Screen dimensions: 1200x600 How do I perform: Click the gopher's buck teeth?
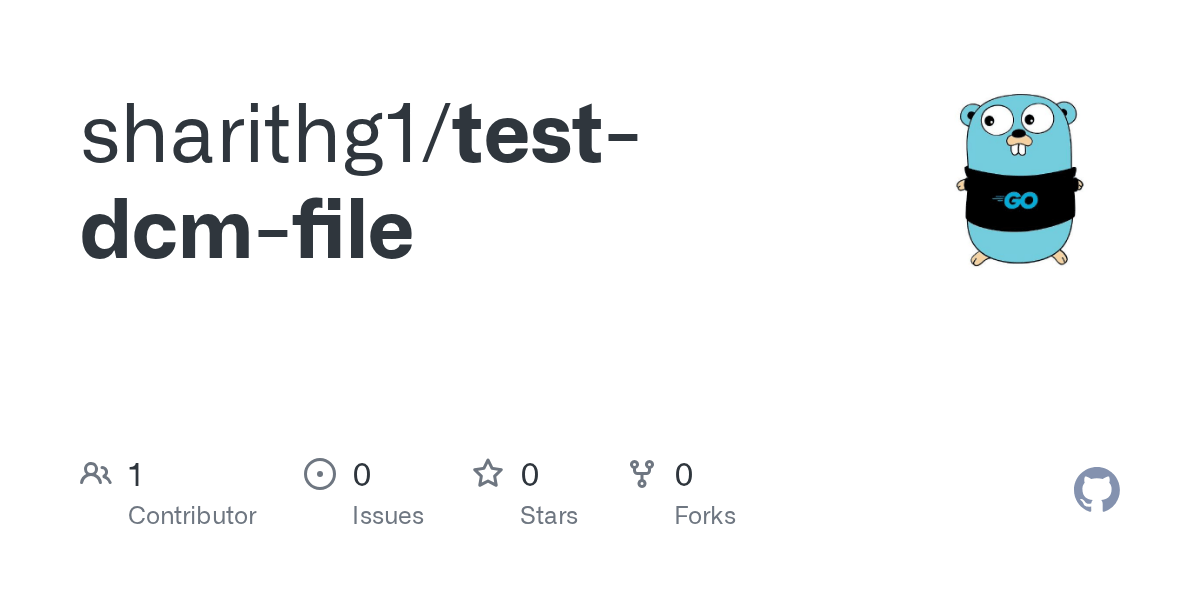click(x=1019, y=148)
